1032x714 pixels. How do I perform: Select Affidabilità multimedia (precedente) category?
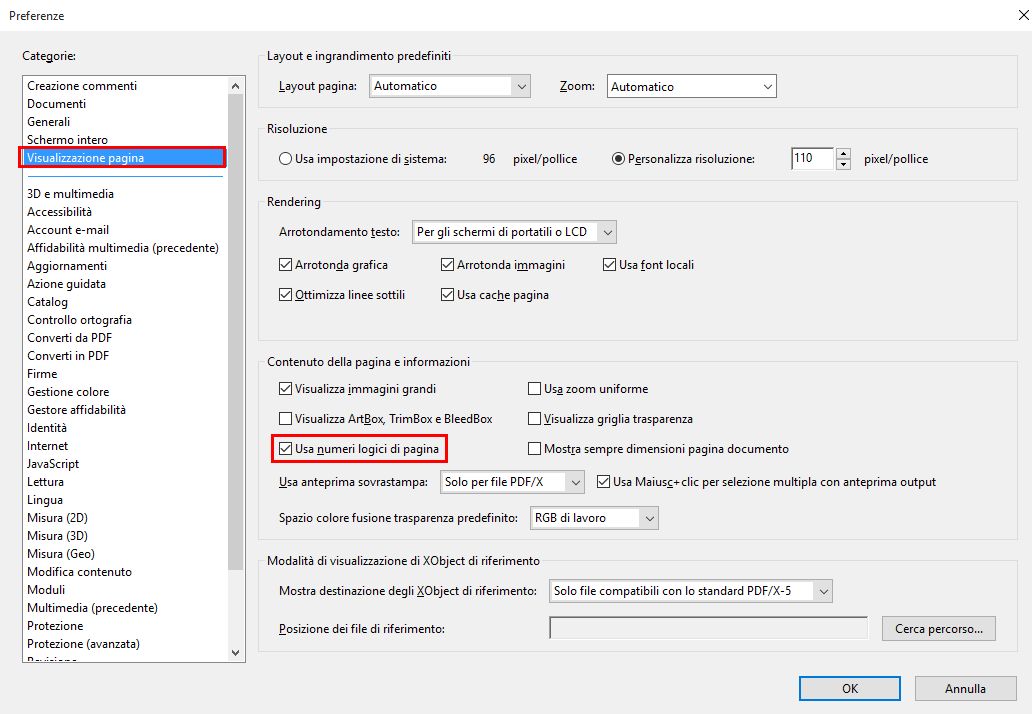125,247
